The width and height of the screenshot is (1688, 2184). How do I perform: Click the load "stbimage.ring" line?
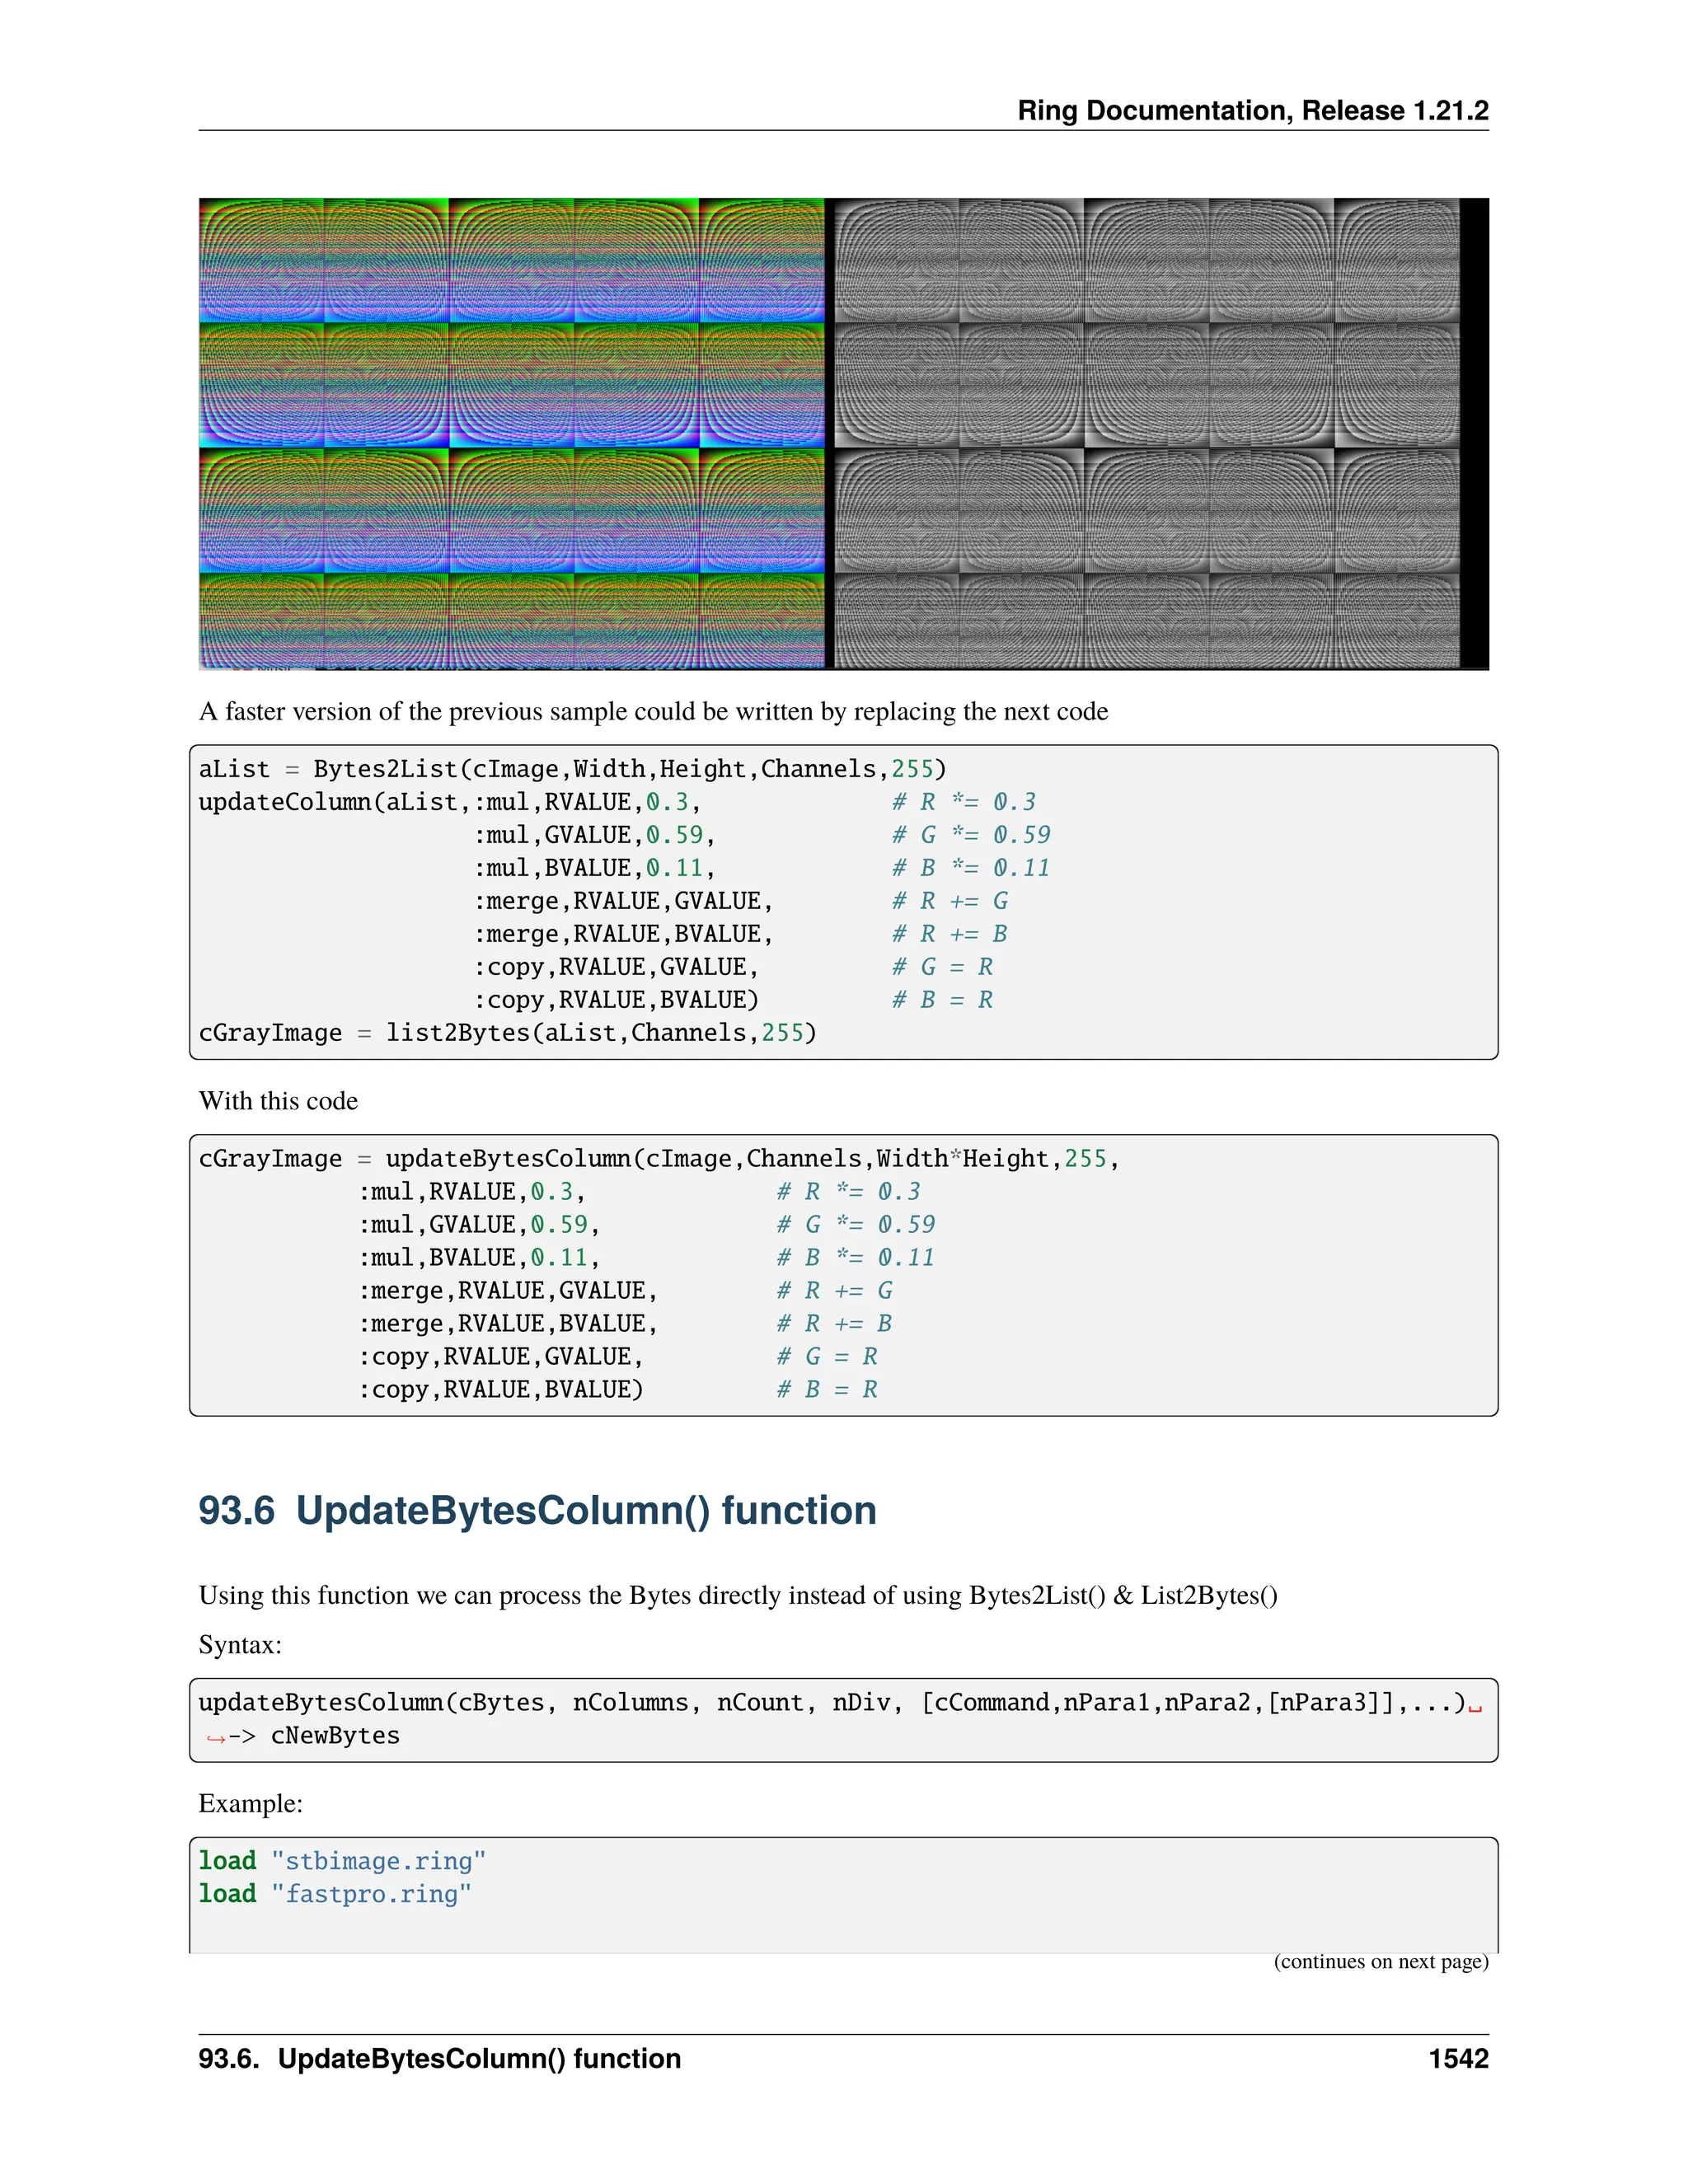pyautogui.click(x=342, y=1861)
